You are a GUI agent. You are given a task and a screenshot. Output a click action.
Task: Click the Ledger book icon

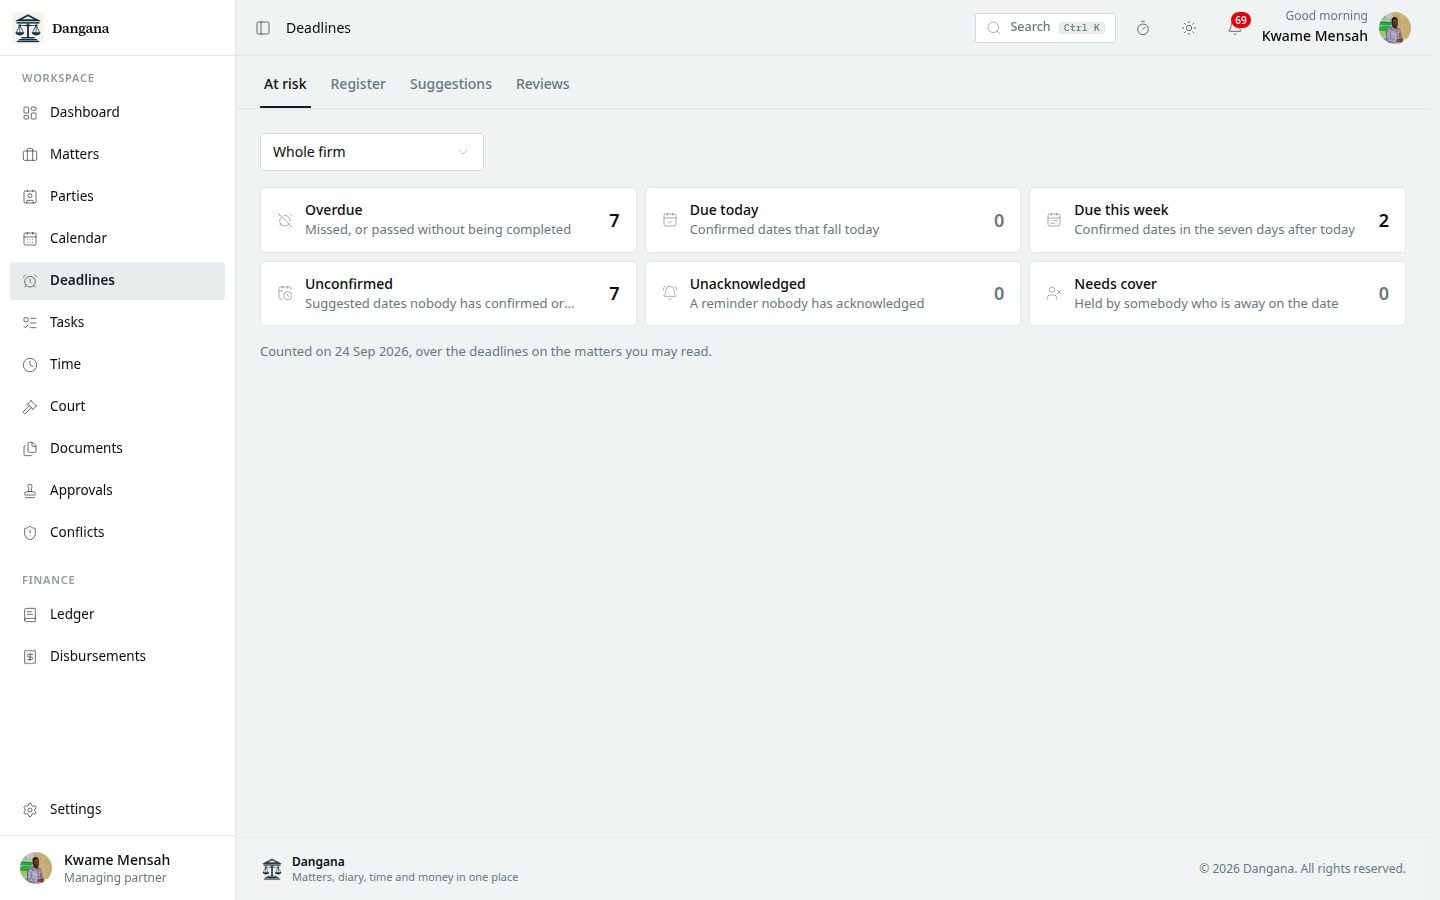click(x=30, y=615)
